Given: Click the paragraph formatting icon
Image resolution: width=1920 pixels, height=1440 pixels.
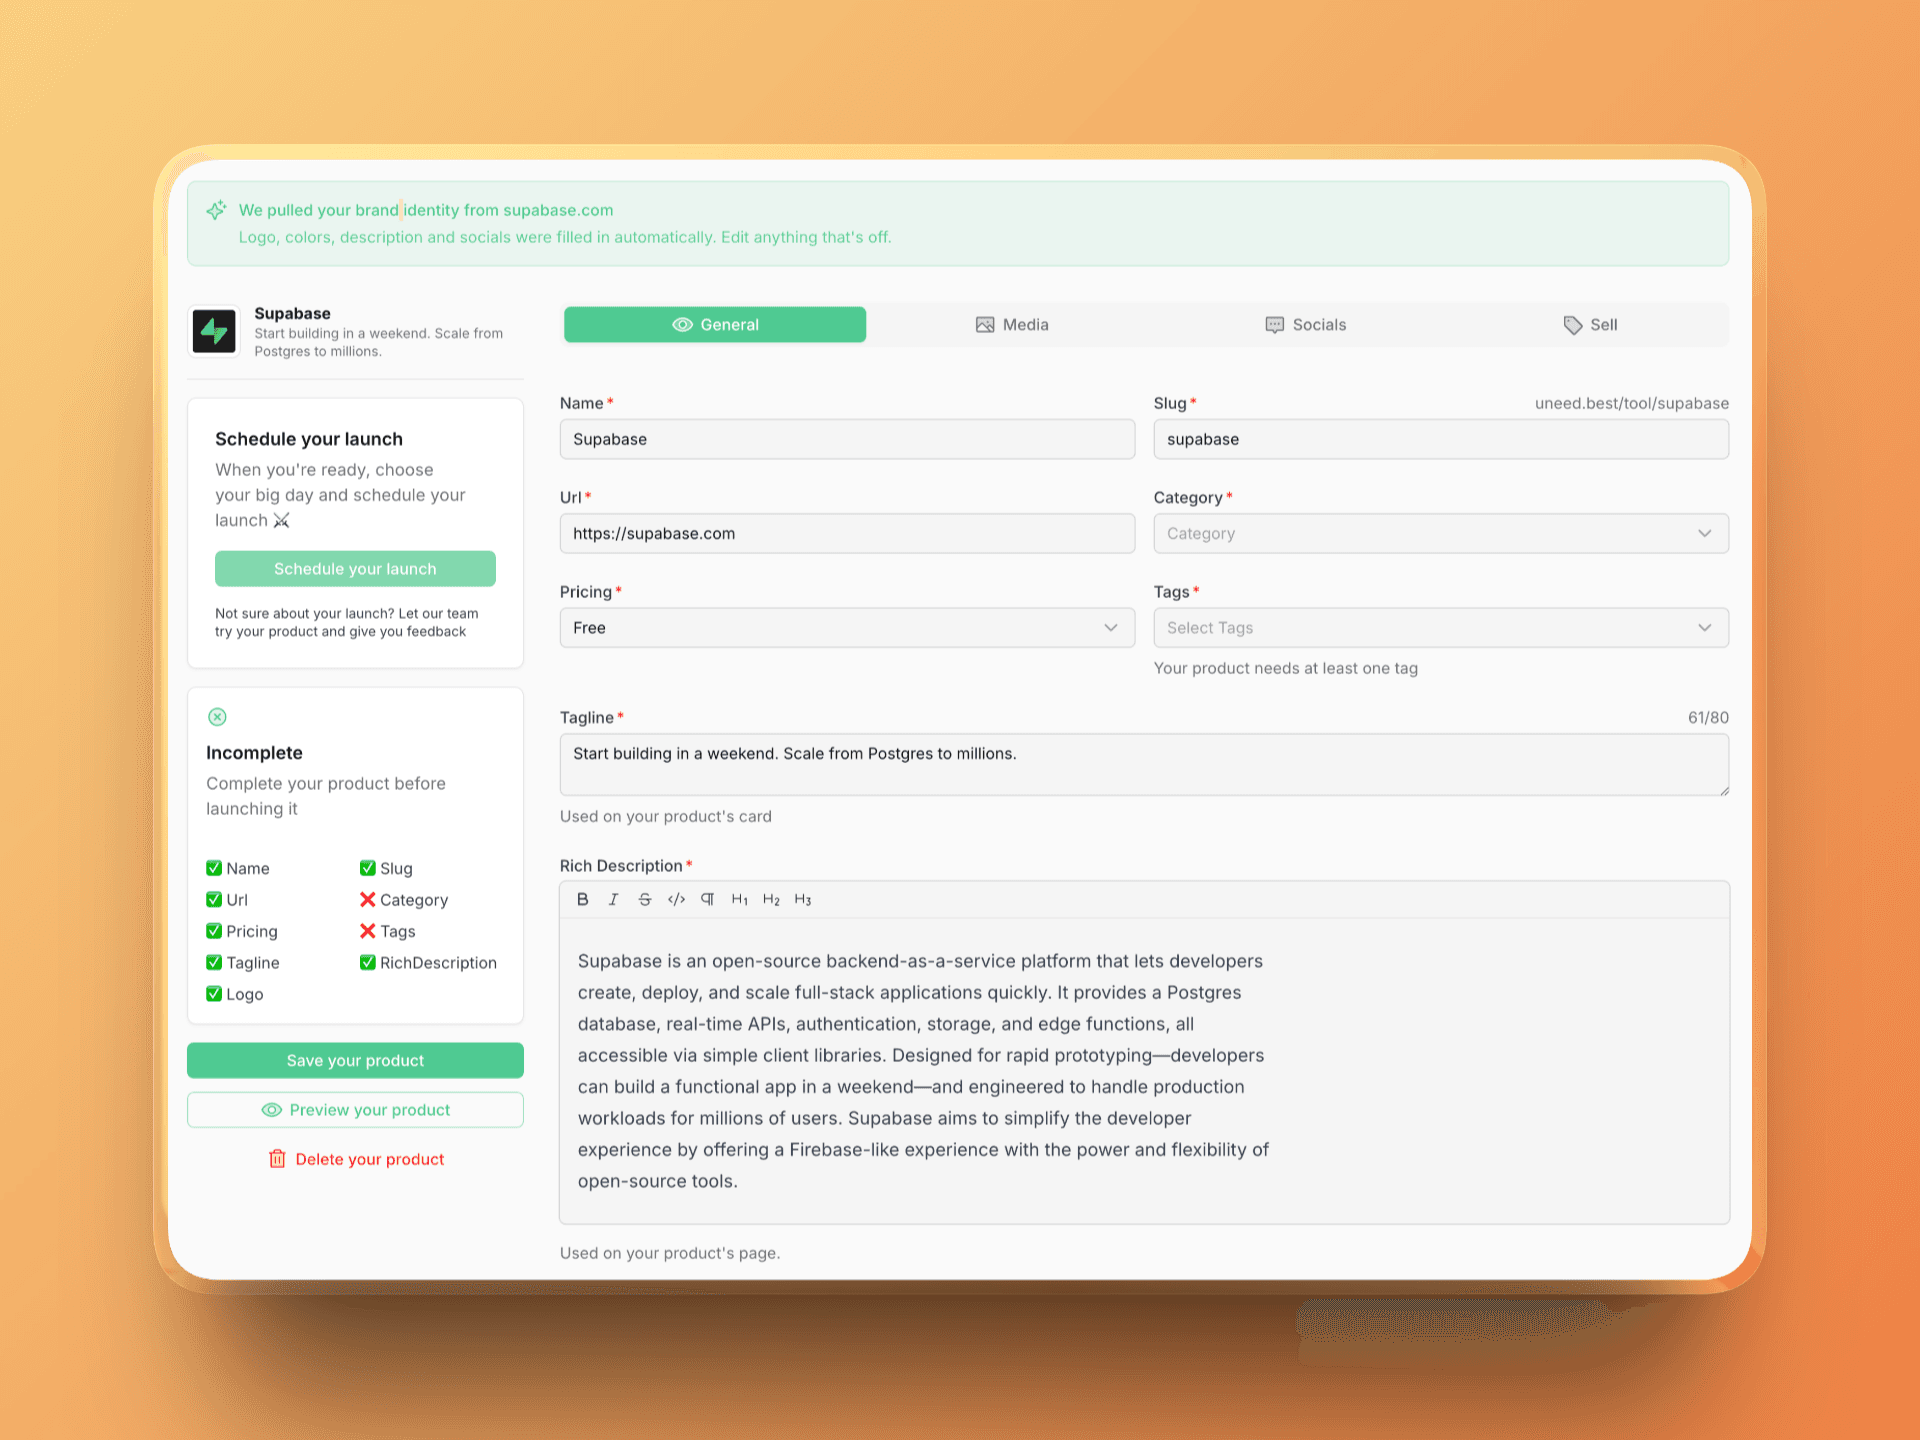Looking at the screenshot, I should [x=707, y=899].
